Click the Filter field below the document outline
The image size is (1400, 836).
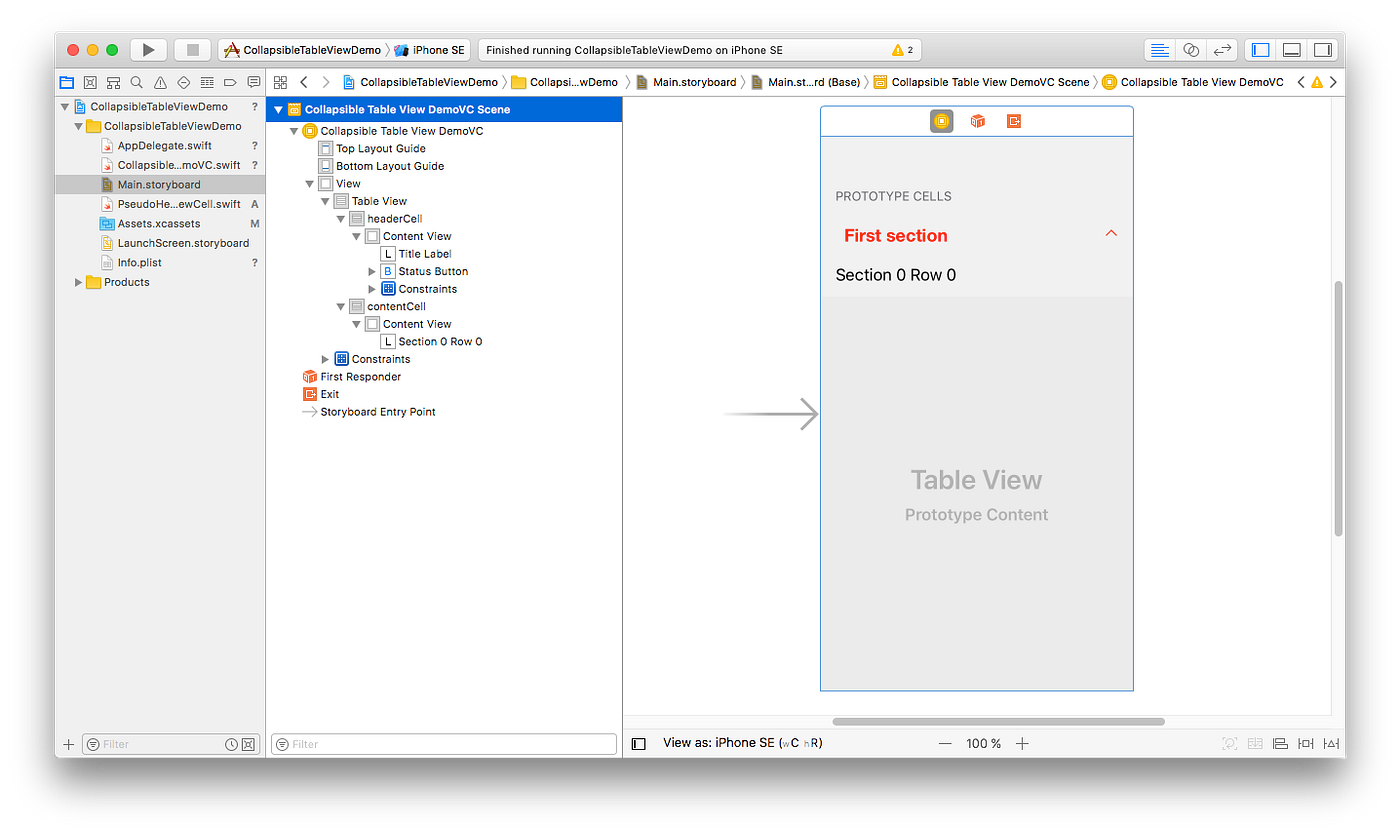pyautogui.click(x=443, y=743)
